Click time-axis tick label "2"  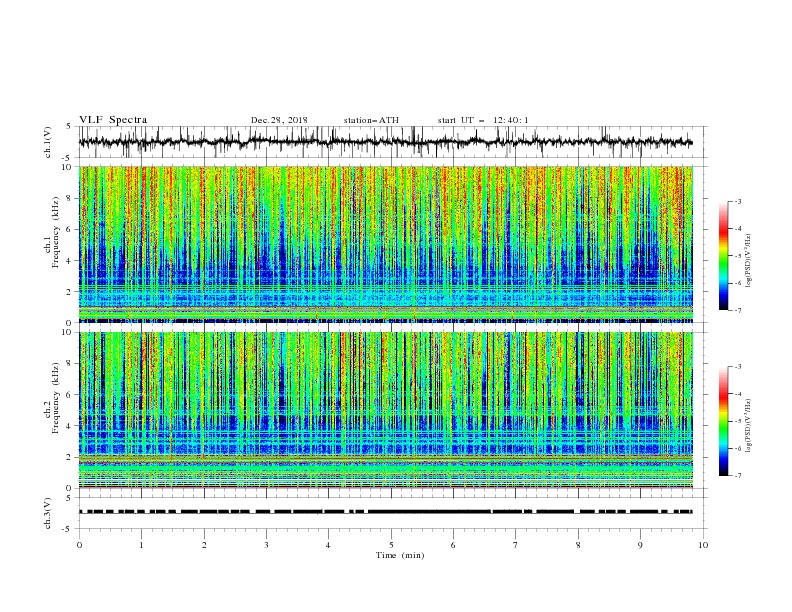click(x=204, y=545)
